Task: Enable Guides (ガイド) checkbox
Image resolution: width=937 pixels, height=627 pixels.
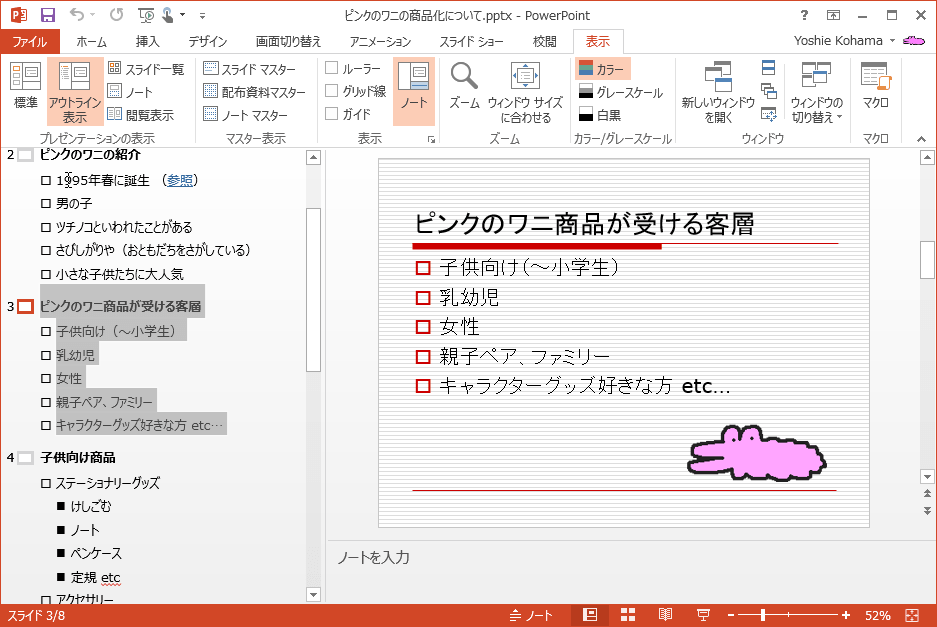Action: (x=332, y=114)
